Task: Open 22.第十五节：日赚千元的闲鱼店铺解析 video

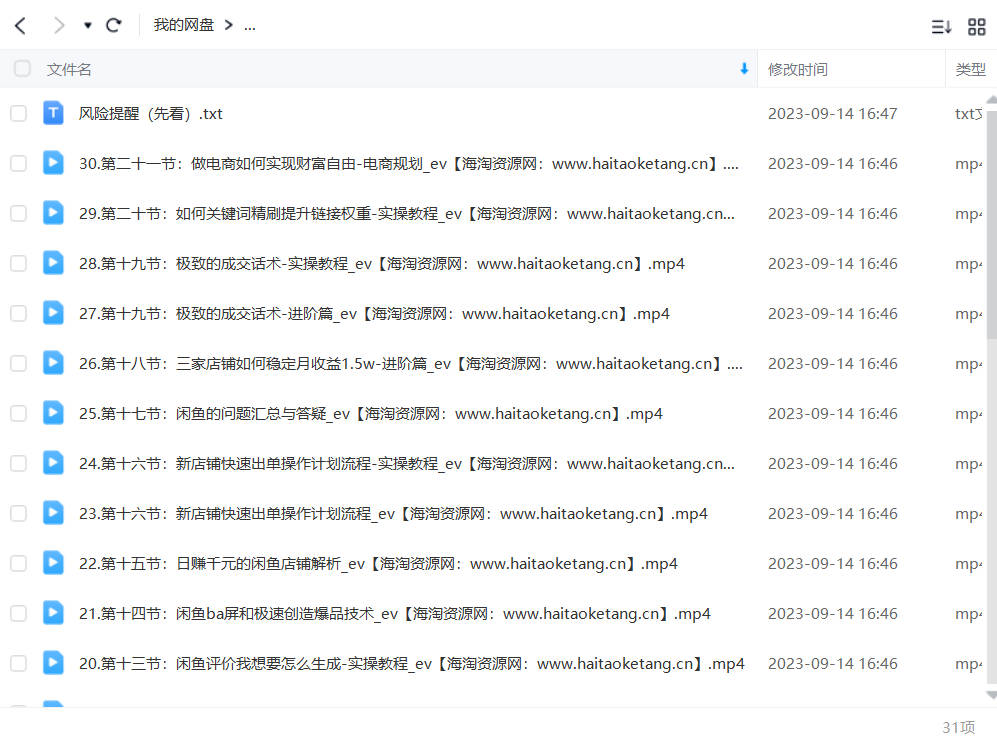Action: pyautogui.click(x=378, y=563)
